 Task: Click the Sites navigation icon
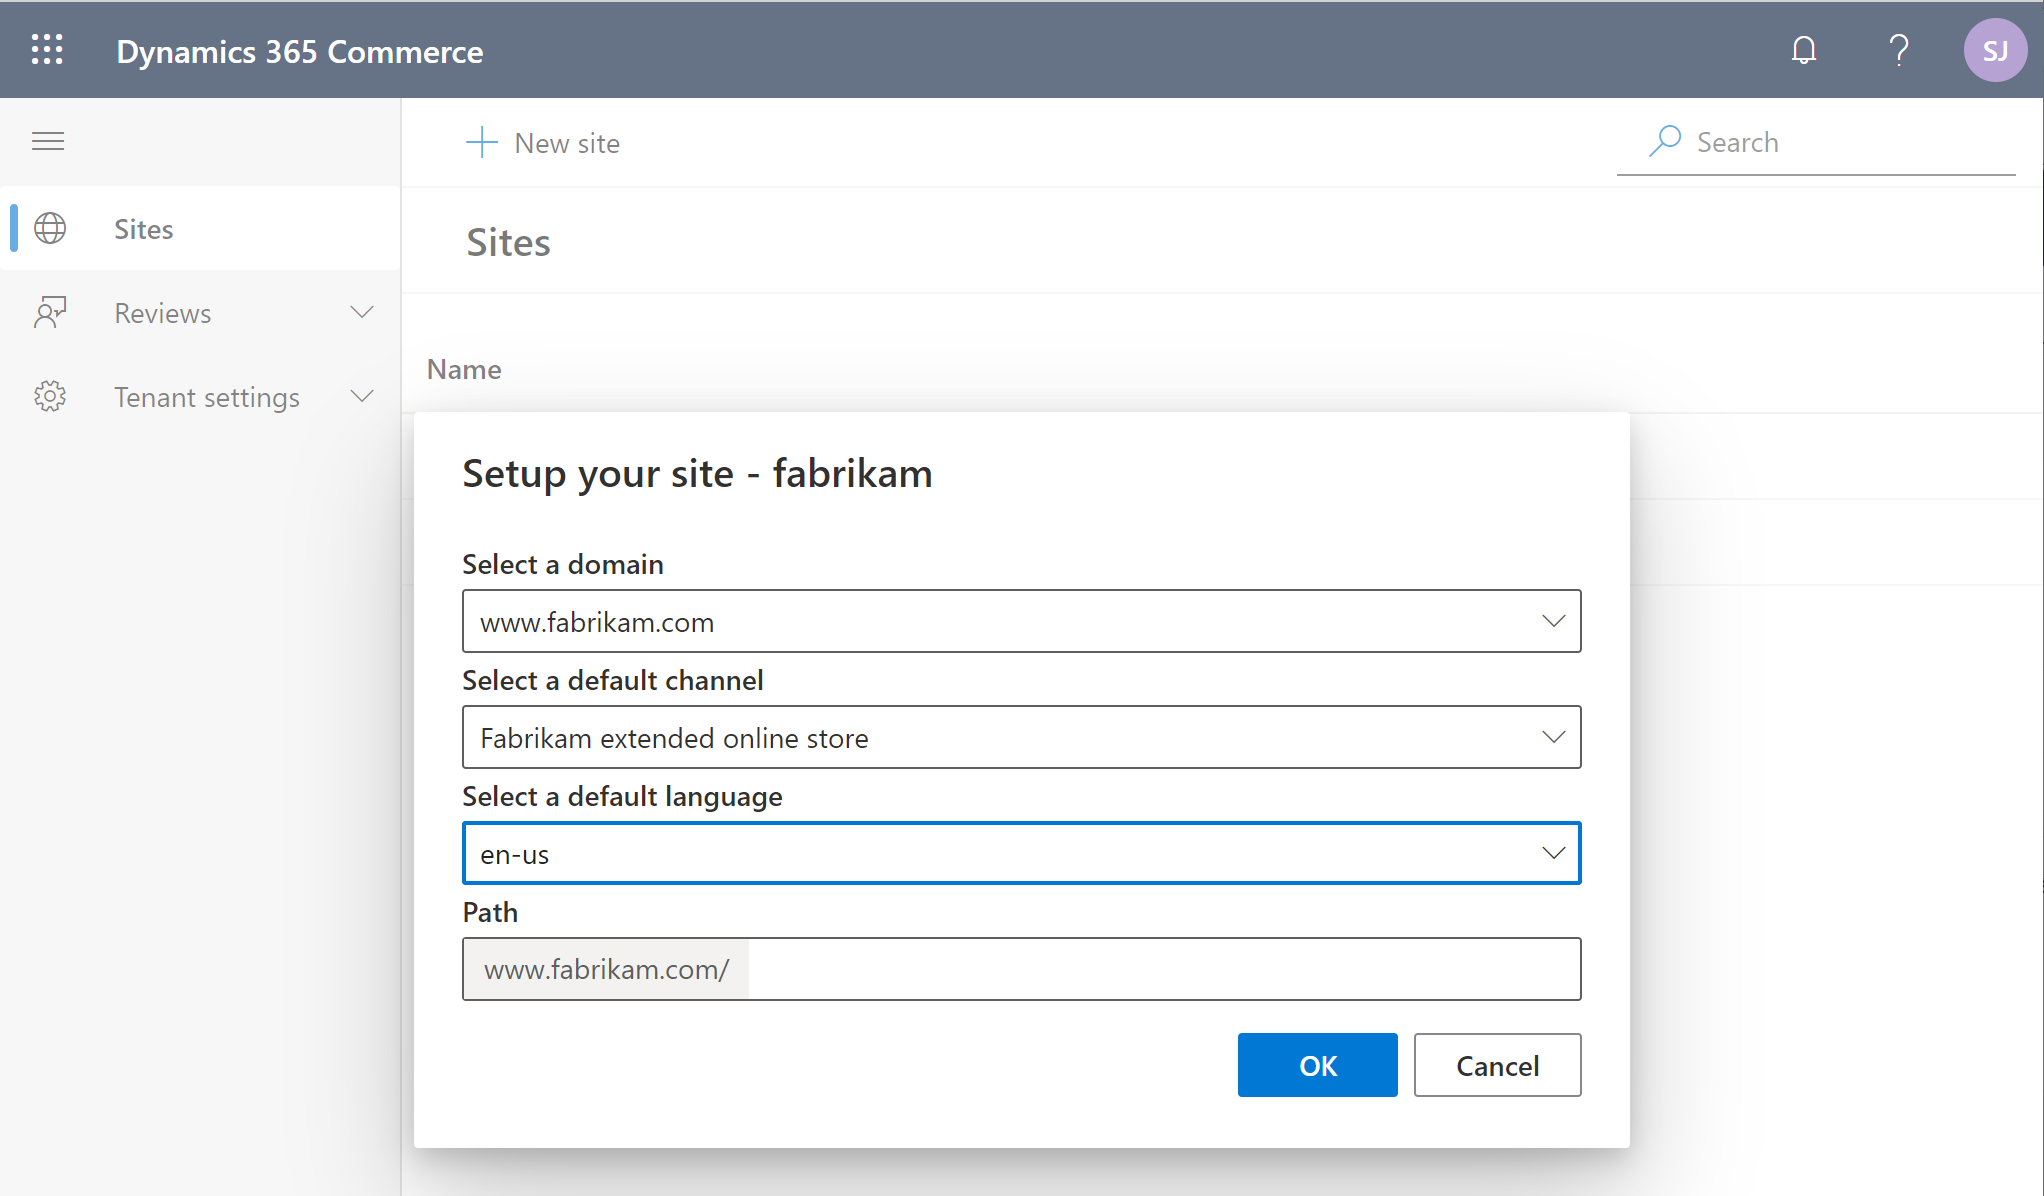point(50,228)
